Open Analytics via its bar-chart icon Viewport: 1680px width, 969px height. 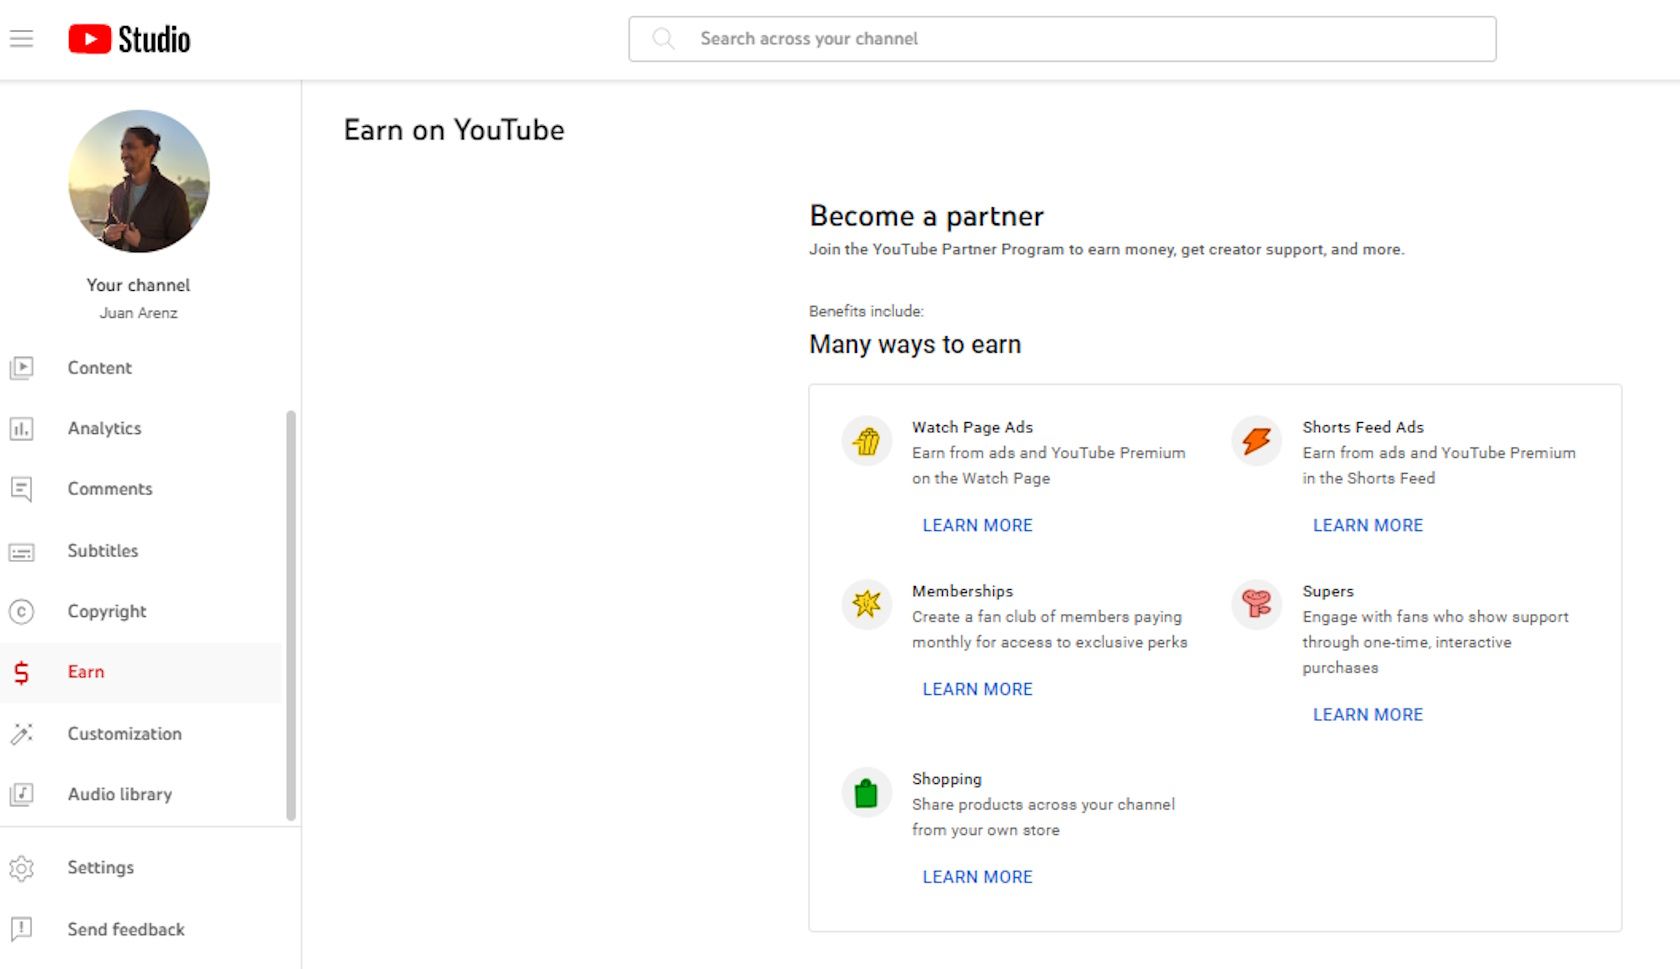pos(22,428)
